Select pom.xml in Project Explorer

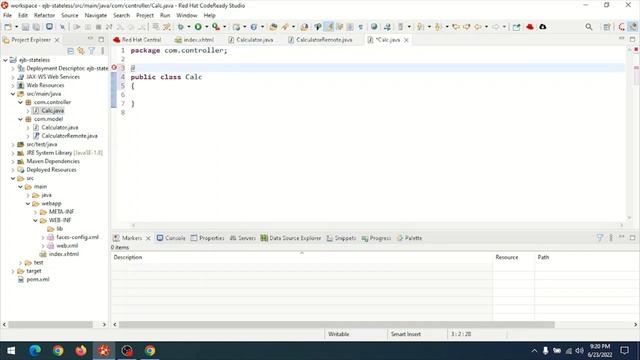[x=38, y=280]
